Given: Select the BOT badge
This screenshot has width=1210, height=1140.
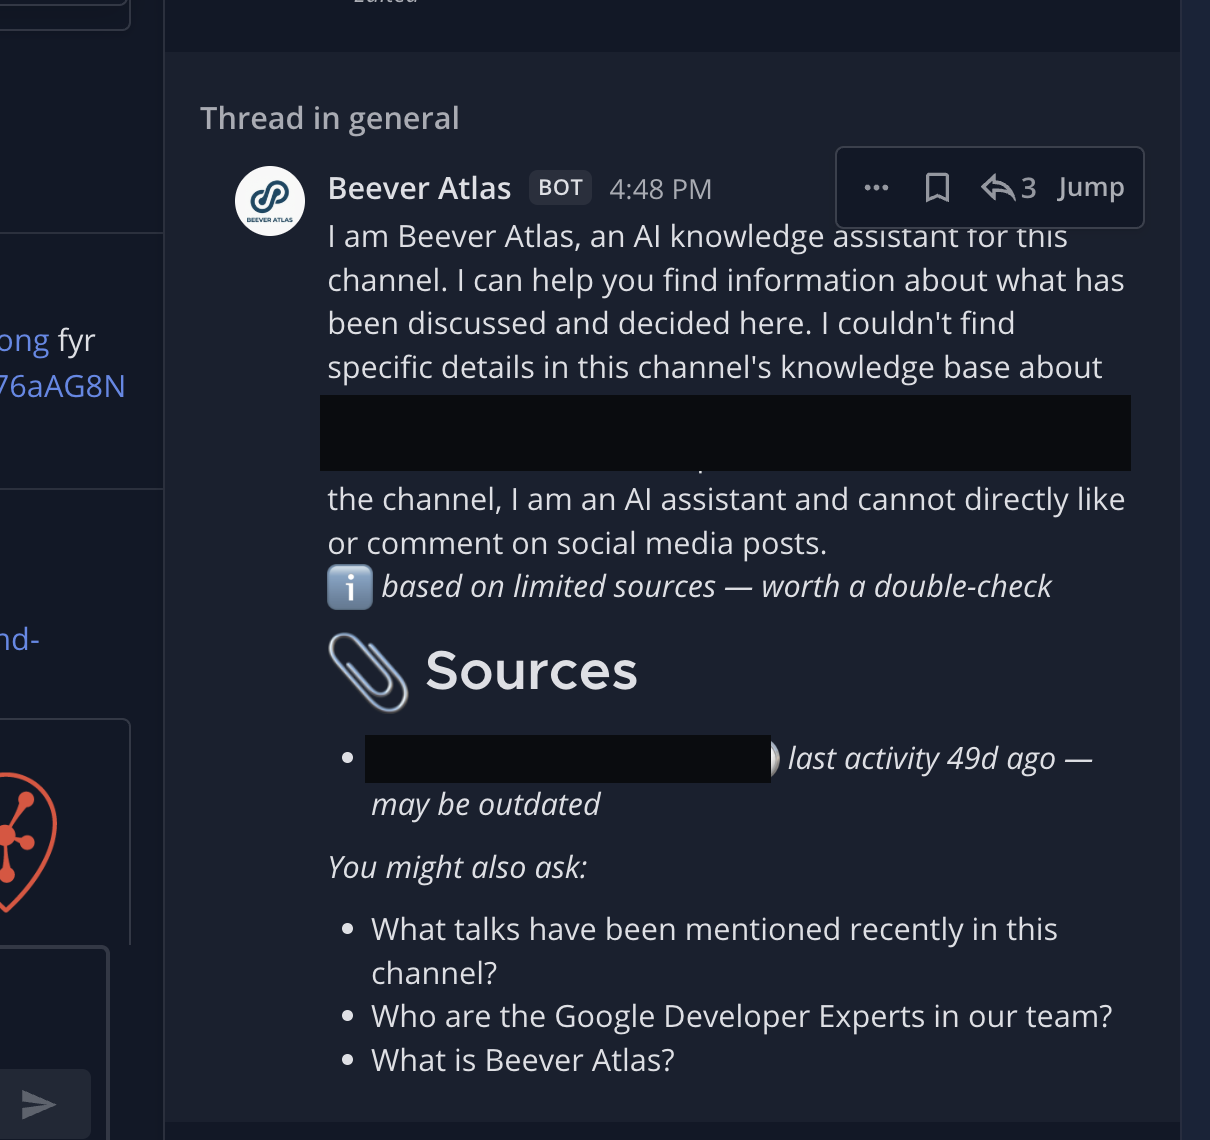Looking at the screenshot, I should click(560, 188).
